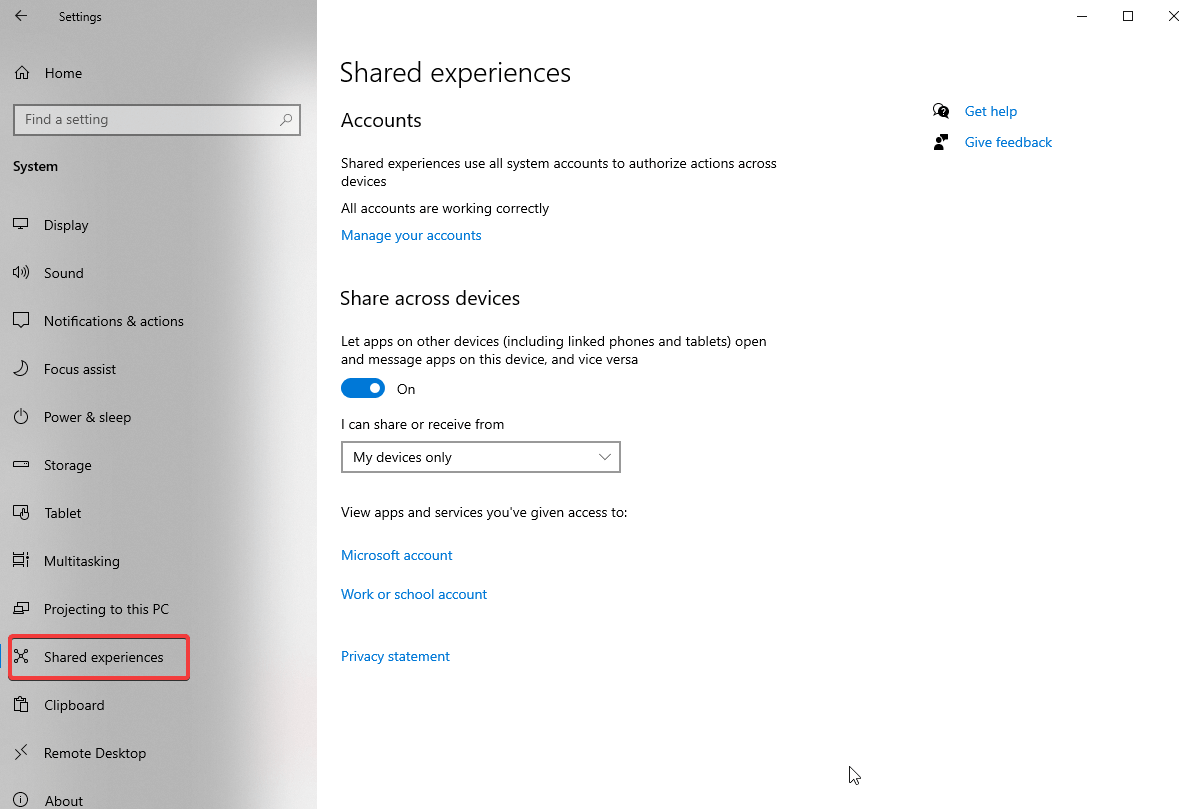Select the Tablet settings entry
Image resolution: width=1188 pixels, height=809 pixels.
[63, 513]
